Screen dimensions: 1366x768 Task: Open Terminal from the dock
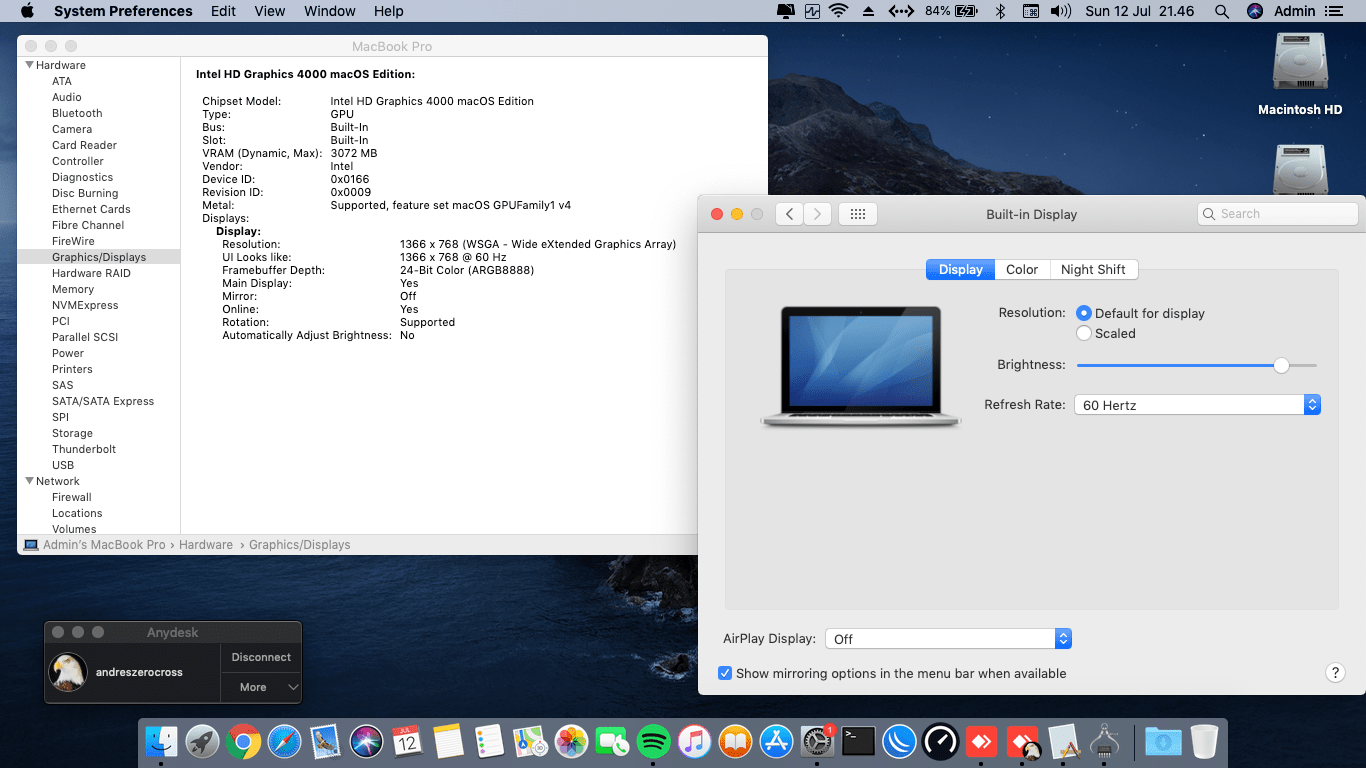(858, 741)
